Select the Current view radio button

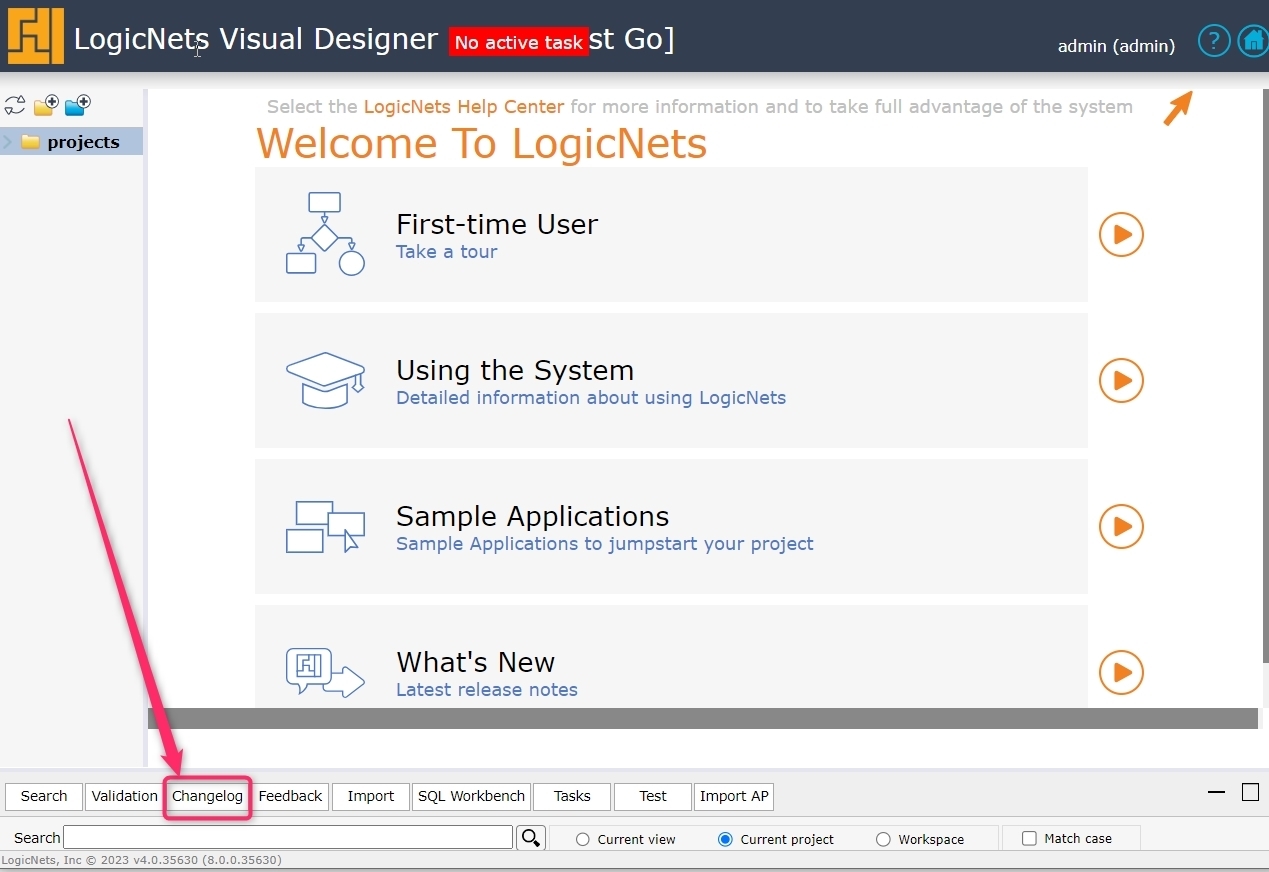coord(583,840)
